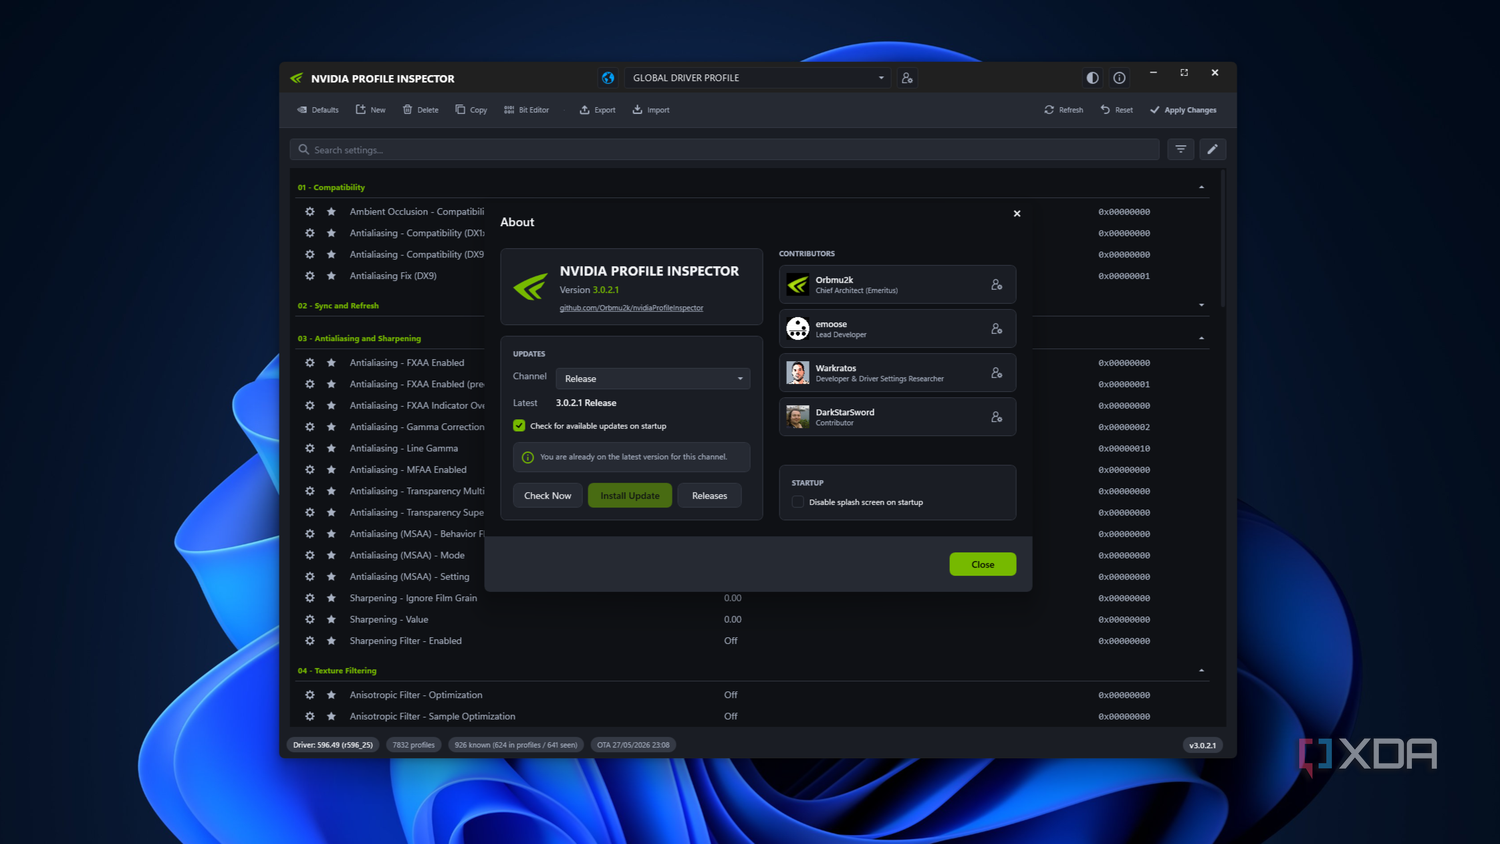This screenshot has height=844, width=1500.
Task: Click the gear icon for Antialiasing - Line Gamma
Action: [310, 448]
